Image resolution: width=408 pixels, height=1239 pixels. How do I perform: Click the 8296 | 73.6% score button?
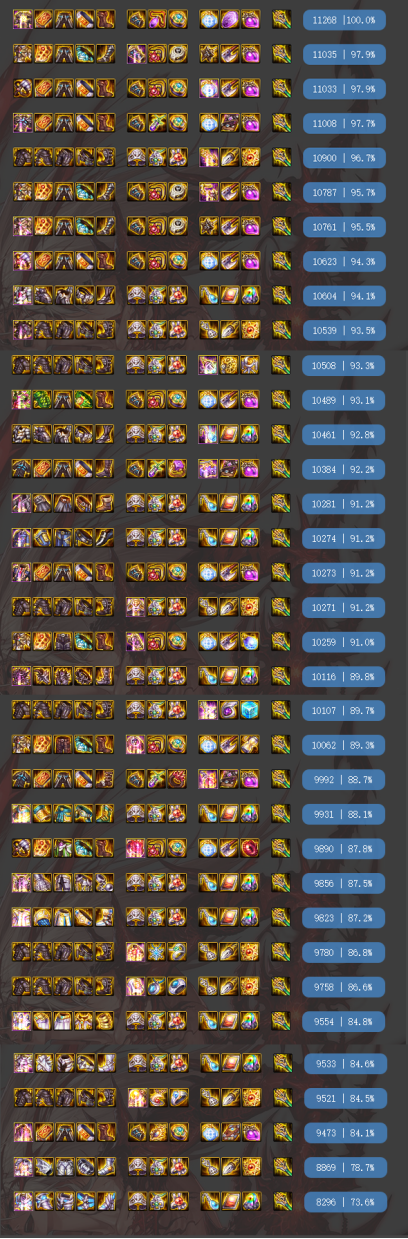344,1200
